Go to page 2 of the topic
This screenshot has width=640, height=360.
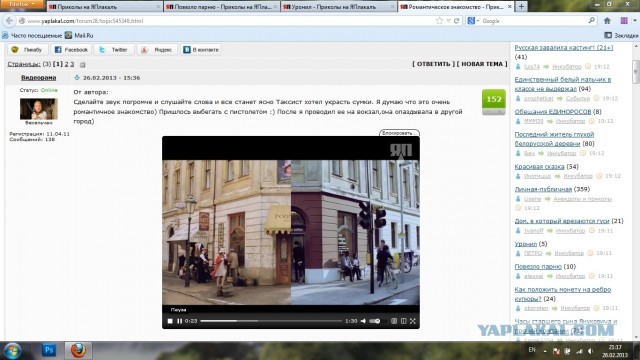(67, 64)
